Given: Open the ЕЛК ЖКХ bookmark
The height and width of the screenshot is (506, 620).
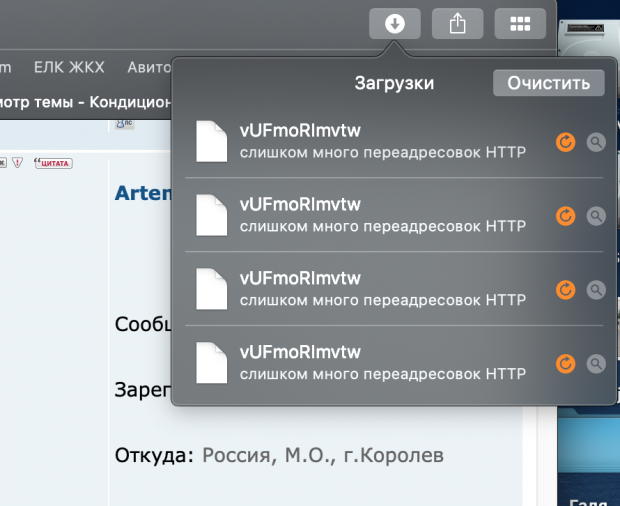Looking at the screenshot, I should point(70,67).
